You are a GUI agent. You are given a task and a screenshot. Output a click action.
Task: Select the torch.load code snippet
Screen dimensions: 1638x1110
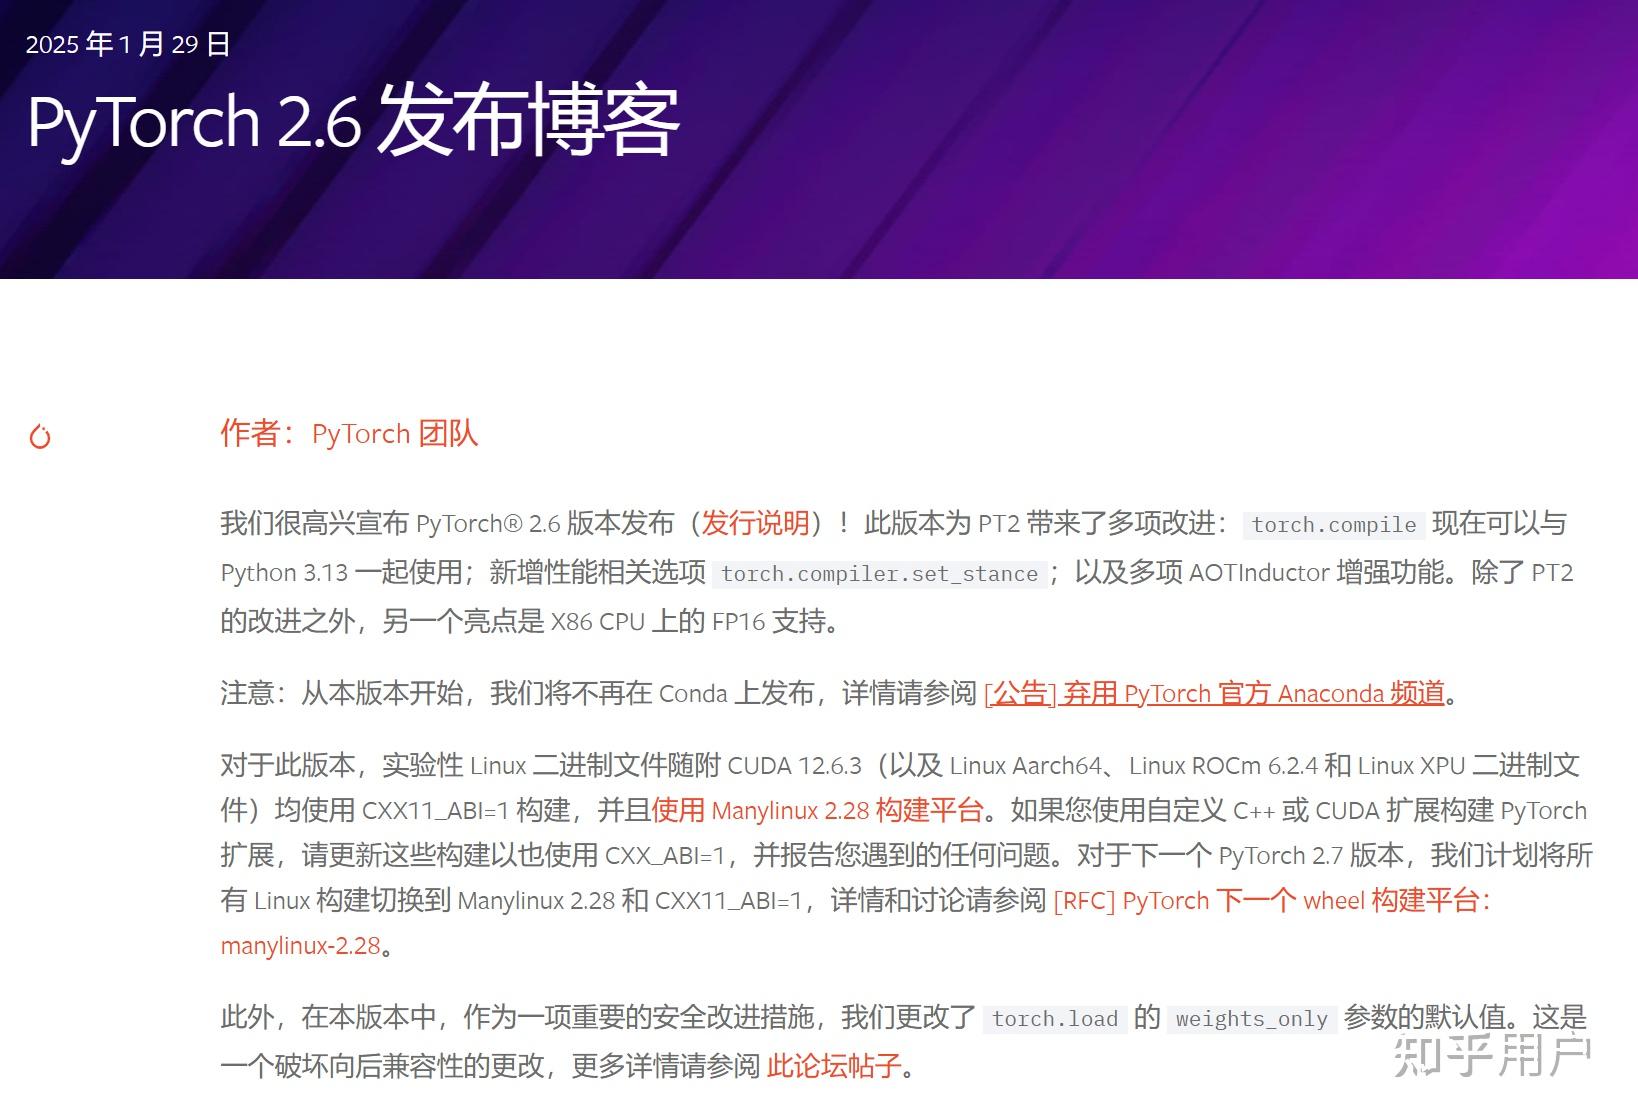click(x=1055, y=1018)
